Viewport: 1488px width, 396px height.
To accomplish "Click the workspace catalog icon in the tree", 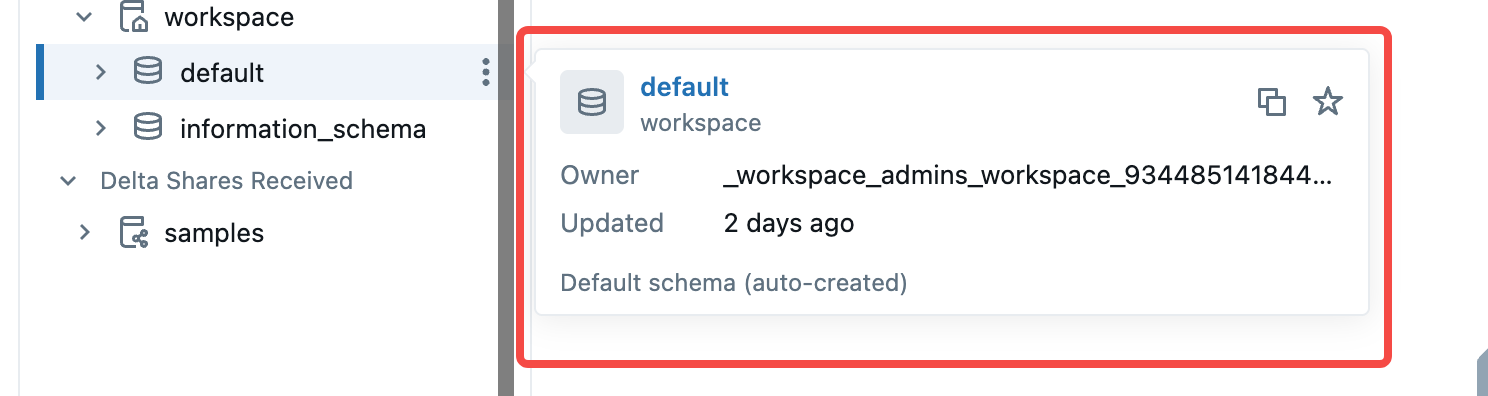I will pyautogui.click(x=133, y=17).
